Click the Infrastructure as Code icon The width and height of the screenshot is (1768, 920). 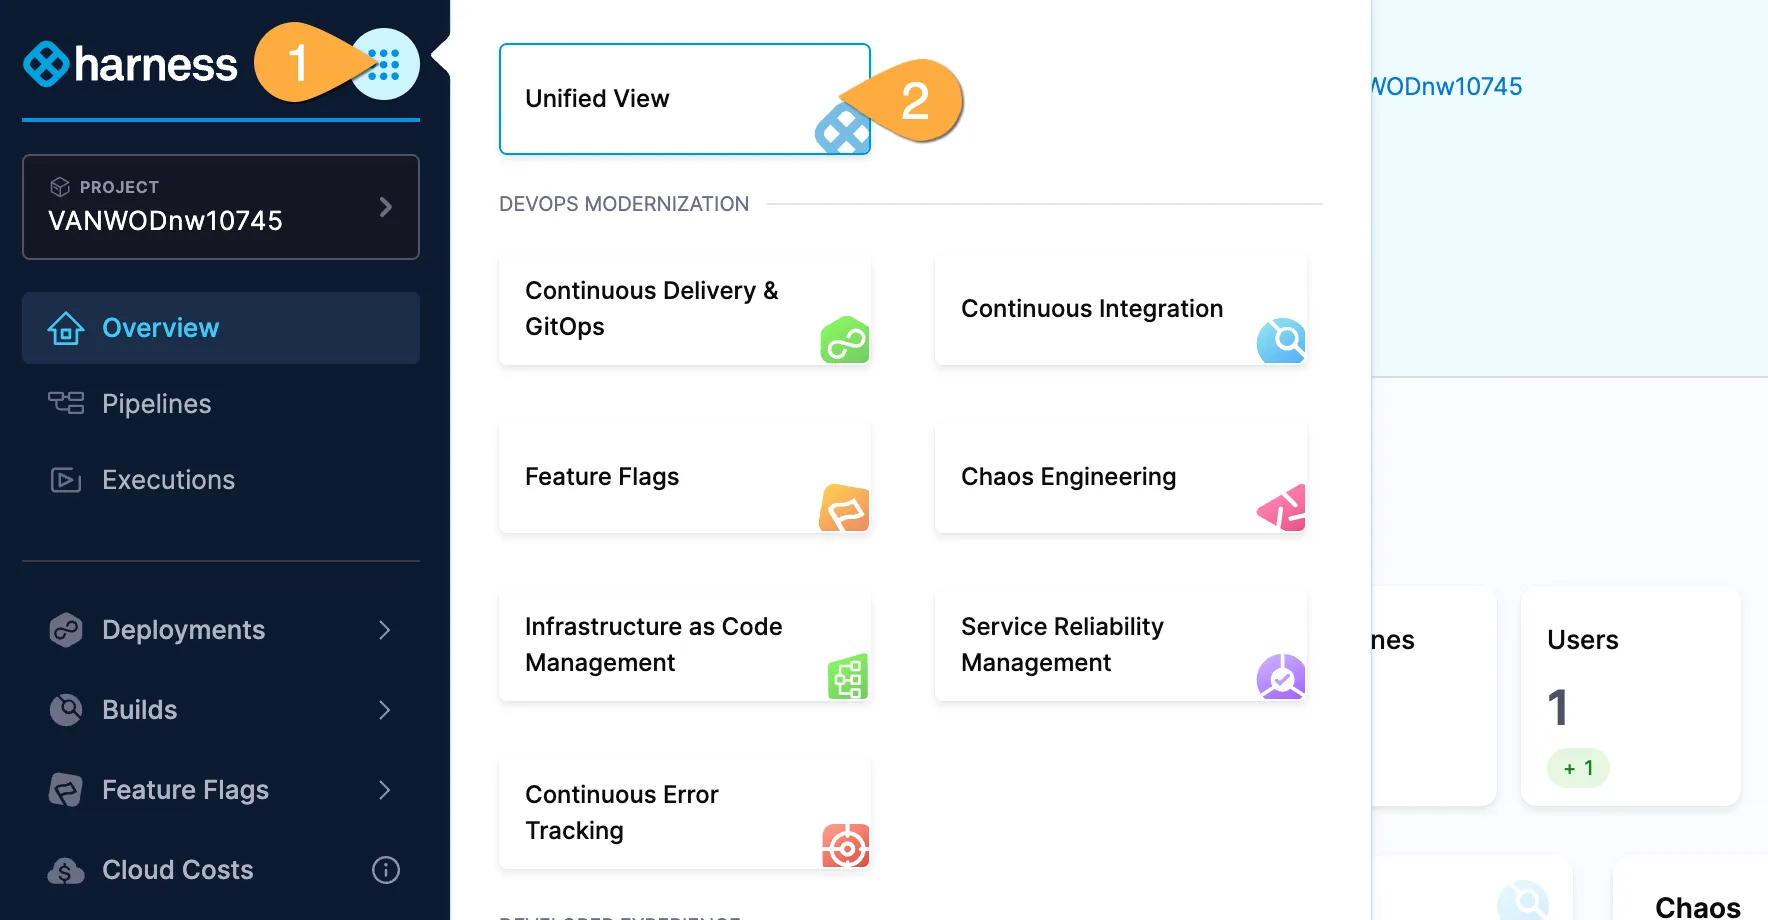847,678
